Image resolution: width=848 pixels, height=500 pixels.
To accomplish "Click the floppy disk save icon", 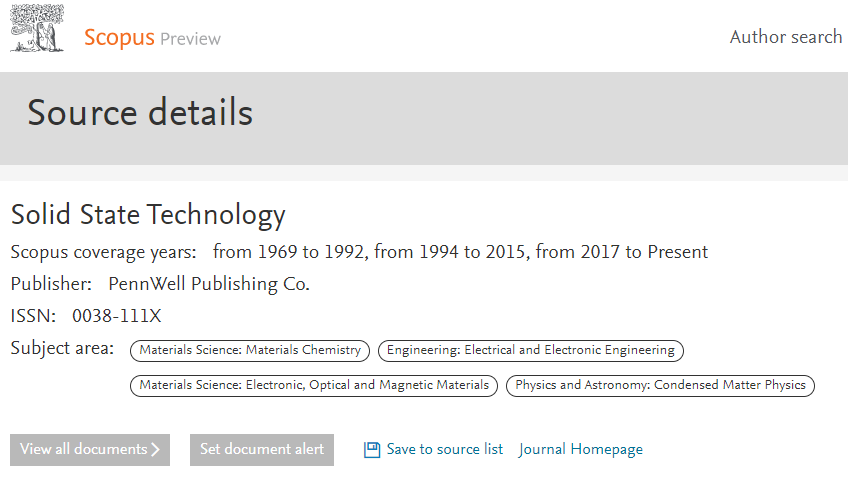I will (372, 450).
